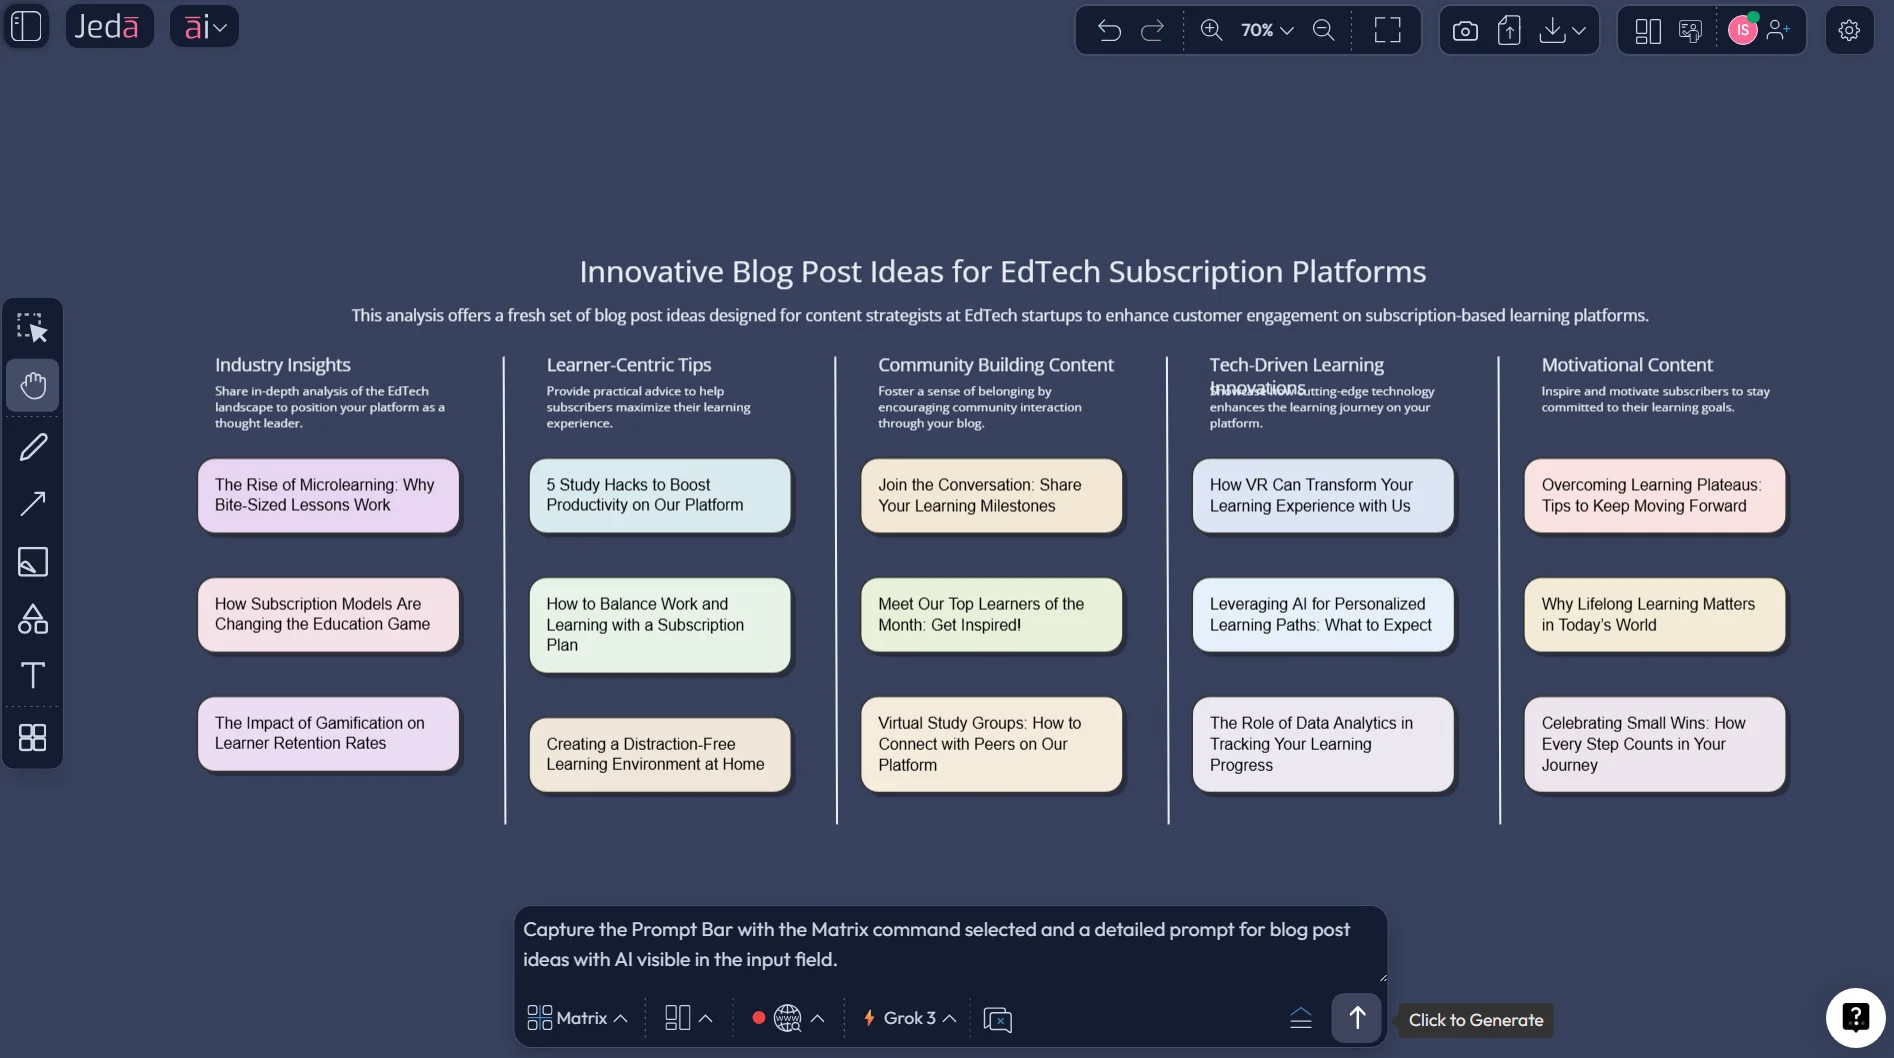1894x1058 pixels.
Task: Open the ai menu next to Jeda logo
Action: click(x=204, y=25)
